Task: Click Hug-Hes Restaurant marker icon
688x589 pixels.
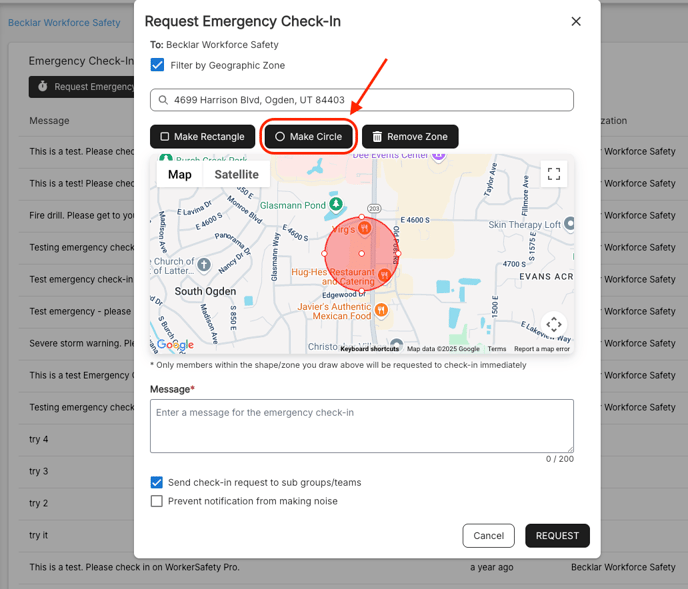Action: [x=384, y=275]
